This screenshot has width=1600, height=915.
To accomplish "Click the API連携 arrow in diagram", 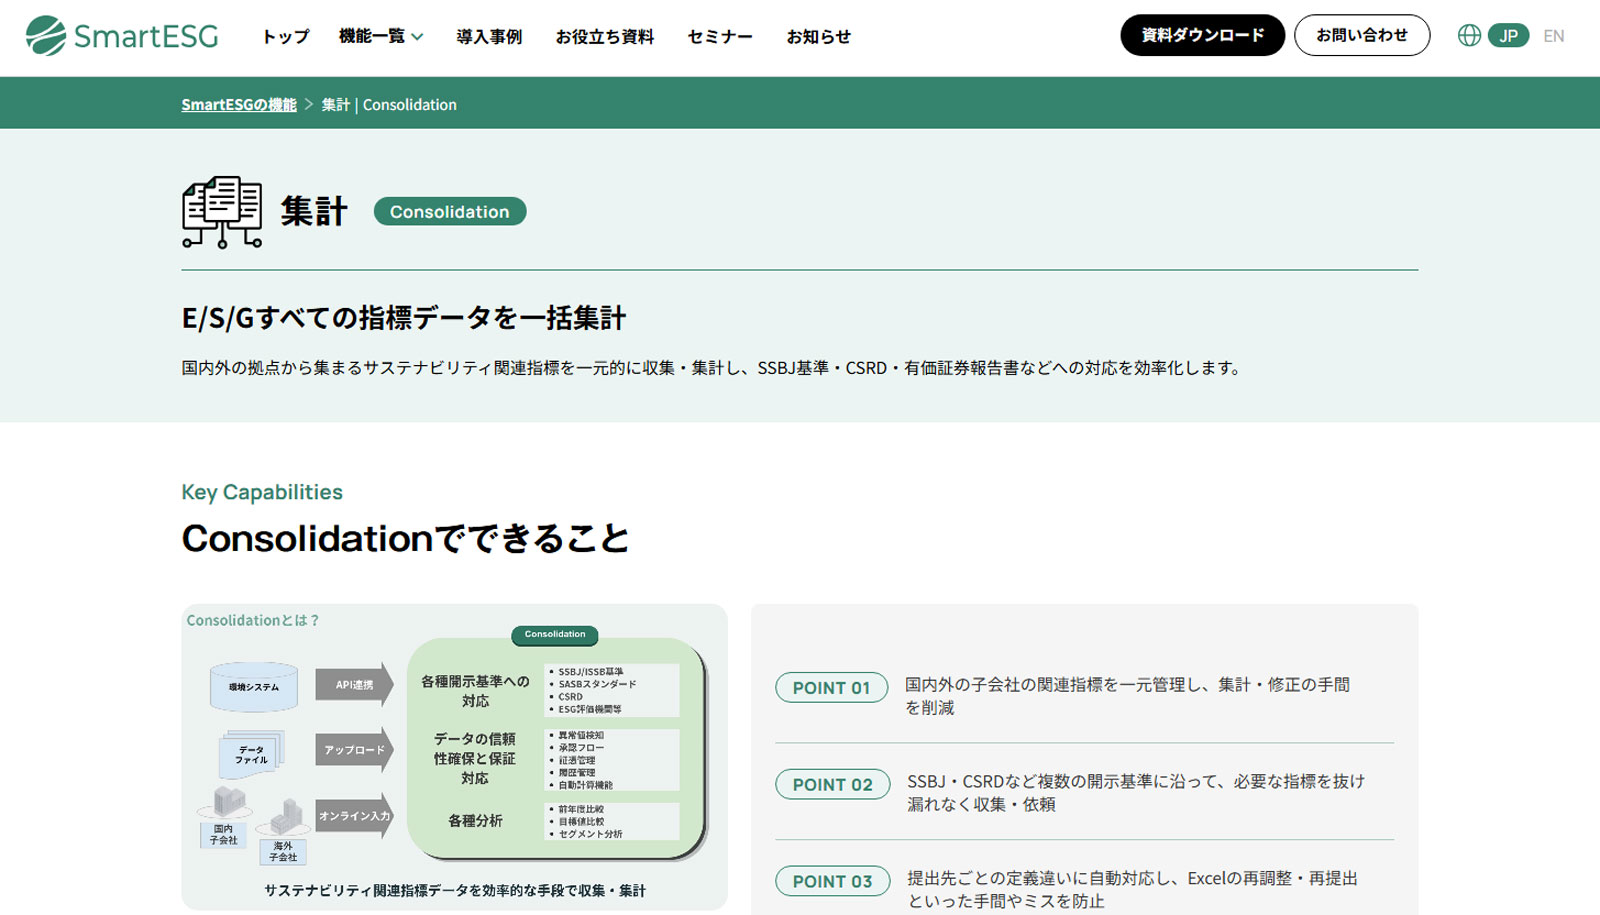I will [x=355, y=685].
